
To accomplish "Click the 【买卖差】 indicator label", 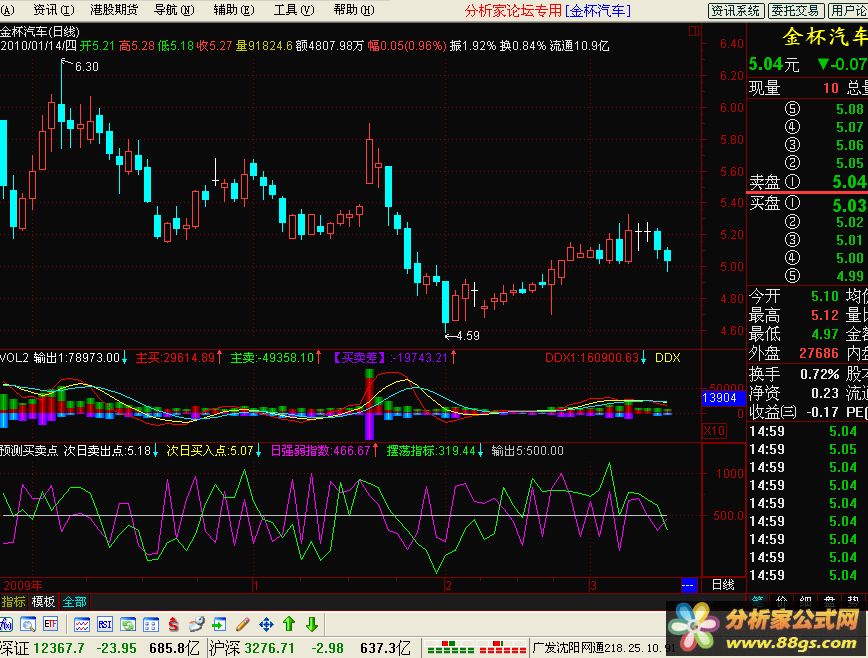I will (x=359, y=358).
